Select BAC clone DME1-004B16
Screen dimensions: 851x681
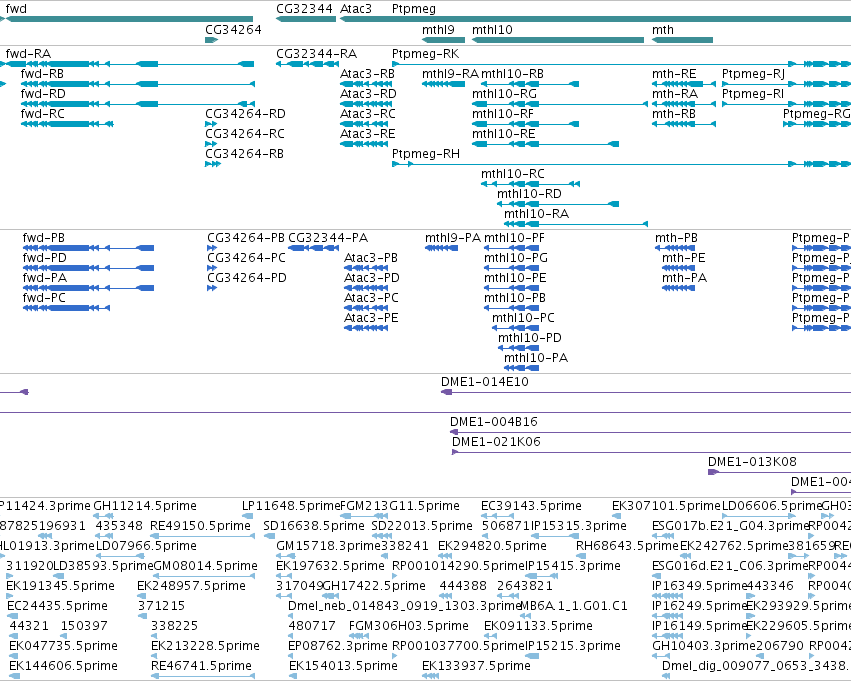[650, 432]
